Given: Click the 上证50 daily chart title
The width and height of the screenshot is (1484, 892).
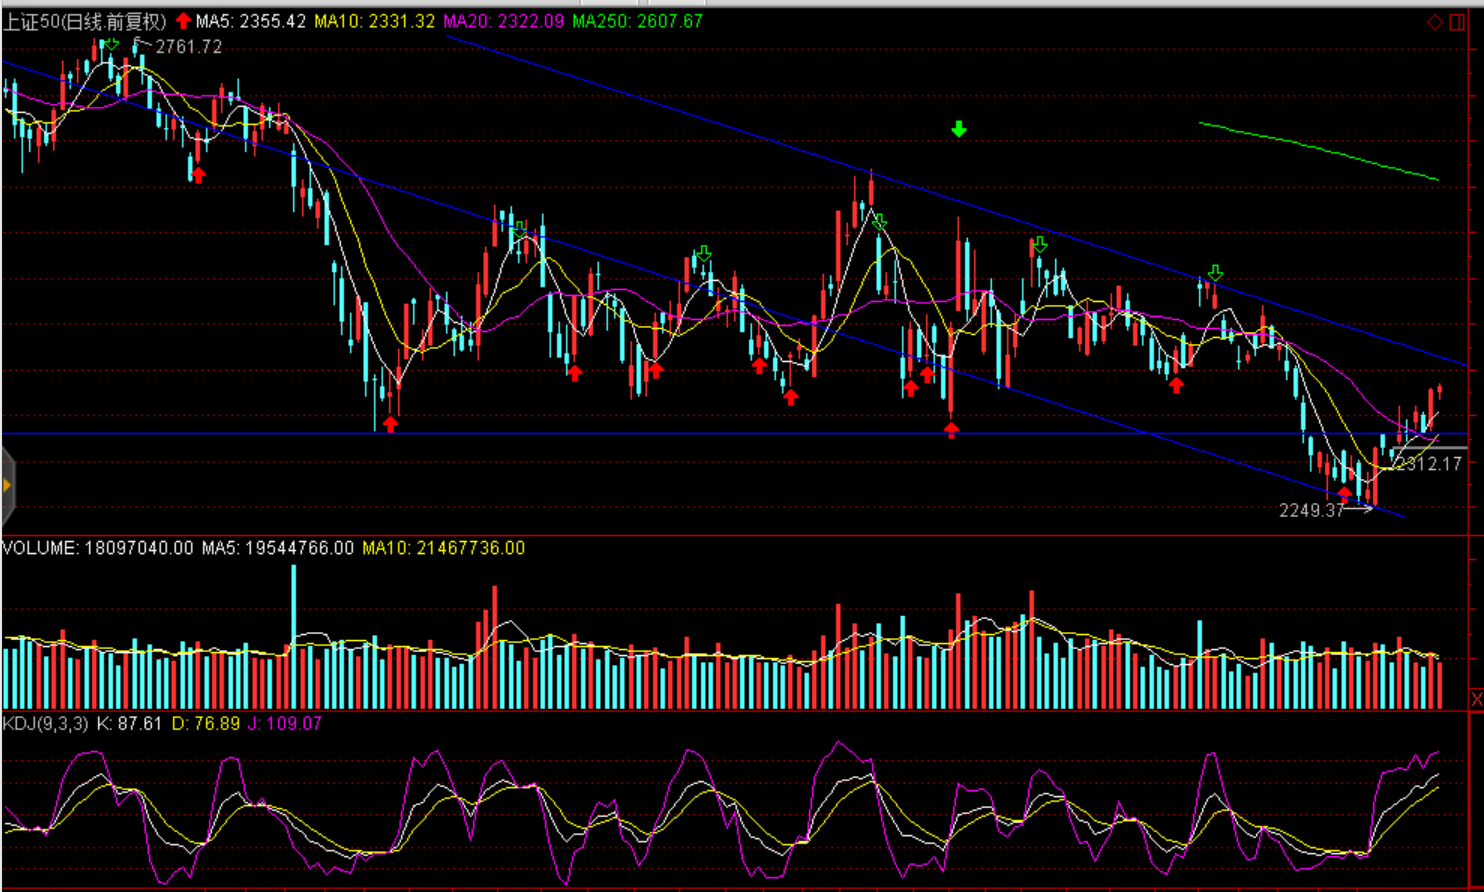Looking at the screenshot, I should click(84, 21).
